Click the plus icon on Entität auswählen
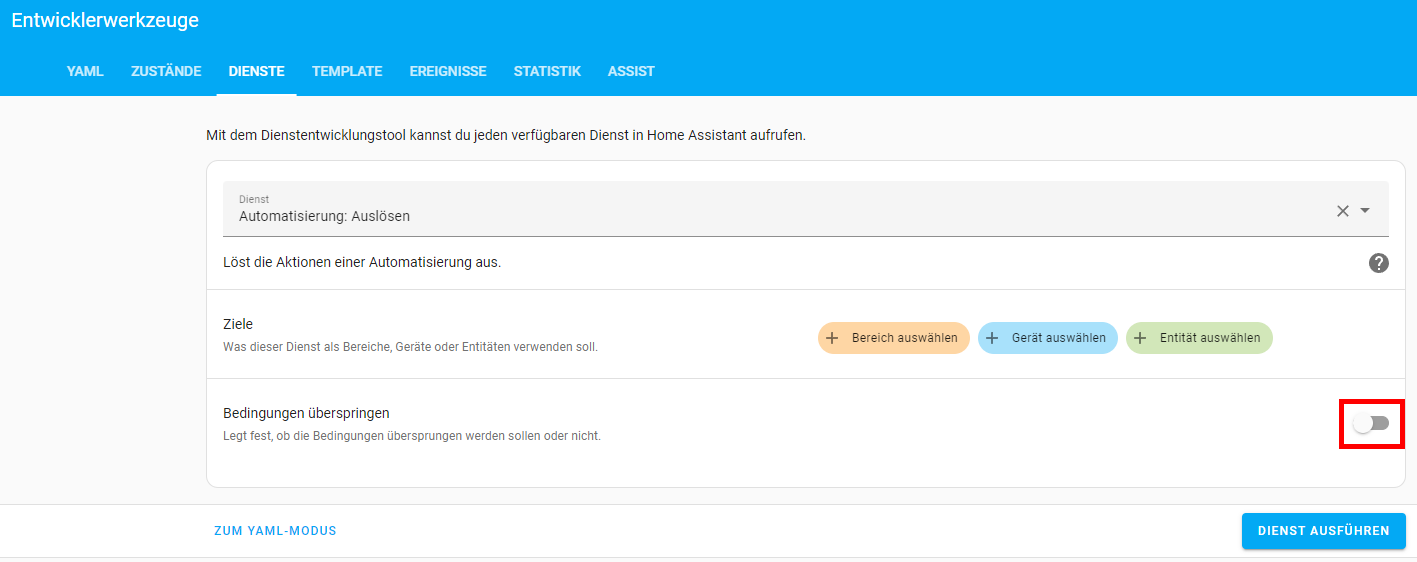The height and width of the screenshot is (562, 1417). pos(1140,338)
